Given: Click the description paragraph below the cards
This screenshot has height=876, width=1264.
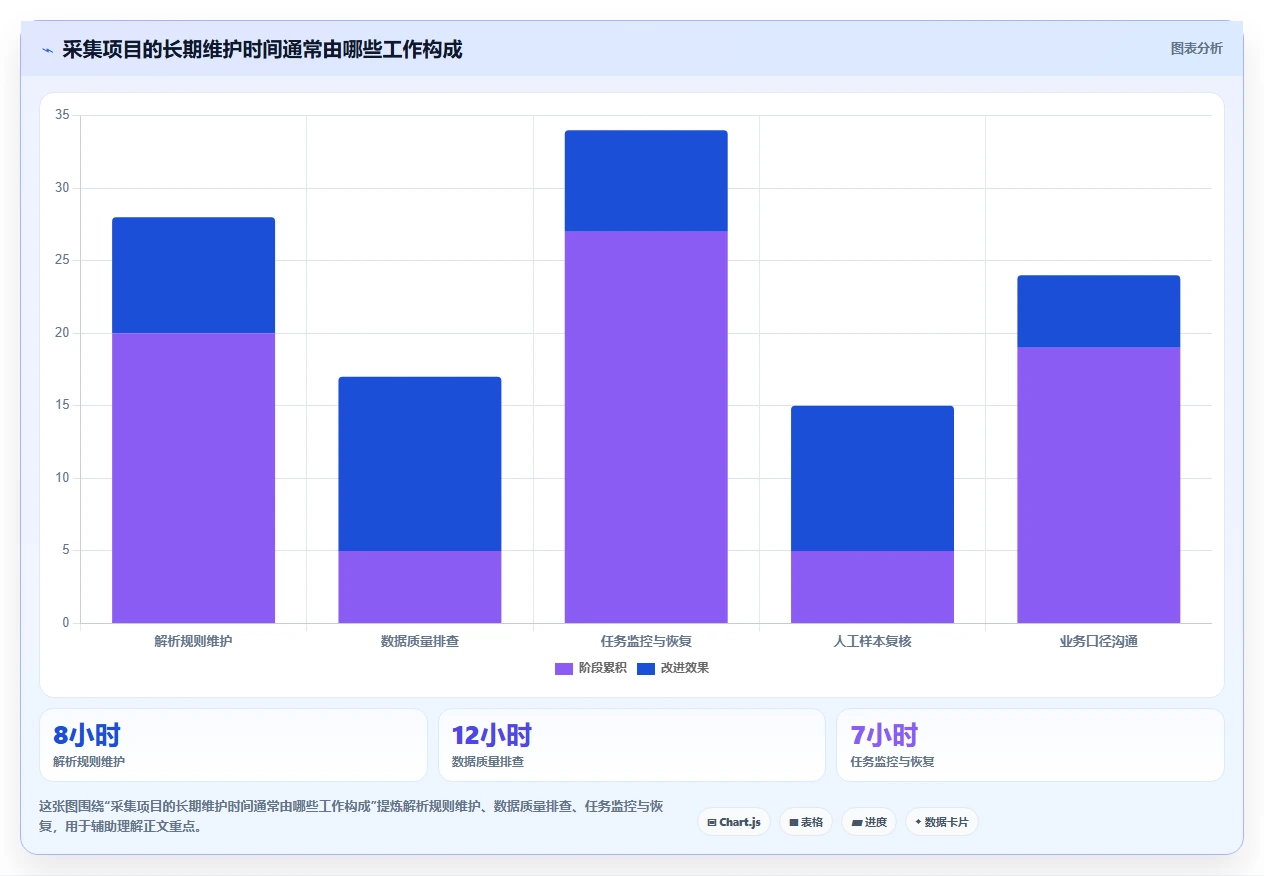Looking at the screenshot, I should pos(351,816).
